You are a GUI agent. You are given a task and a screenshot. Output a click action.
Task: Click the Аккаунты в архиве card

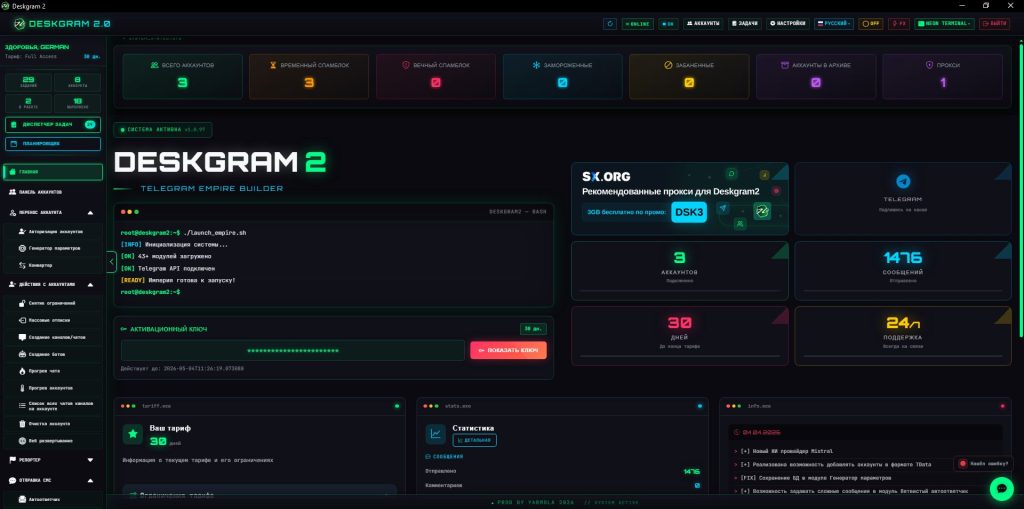click(x=816, y=76)
